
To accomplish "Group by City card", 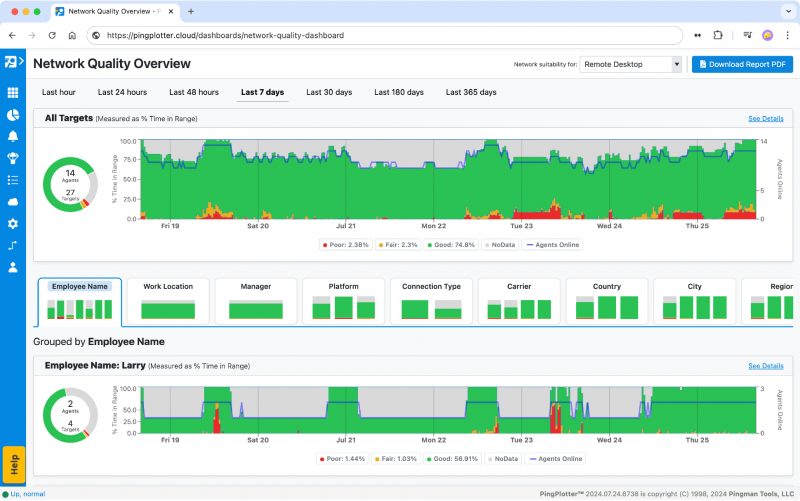I will pos(694,301).
